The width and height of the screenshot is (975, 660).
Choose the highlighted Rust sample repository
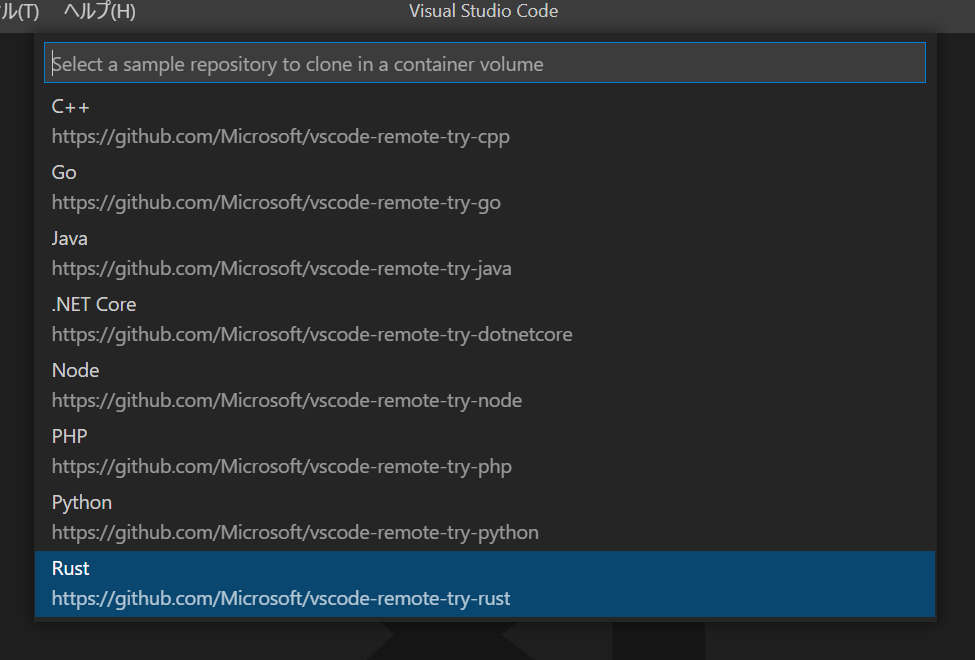pos(485,583)
